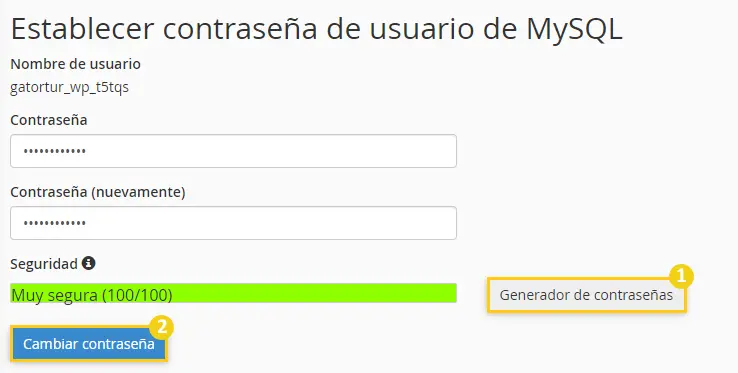Viewport: 738px width, 373px height.
Task: Click the Contraseña (nuevamente) label
Action: tap(98, 193)
